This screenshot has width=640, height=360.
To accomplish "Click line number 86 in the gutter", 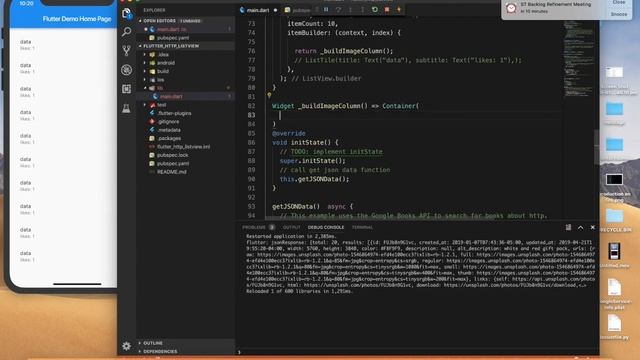I will pos(251,142).
